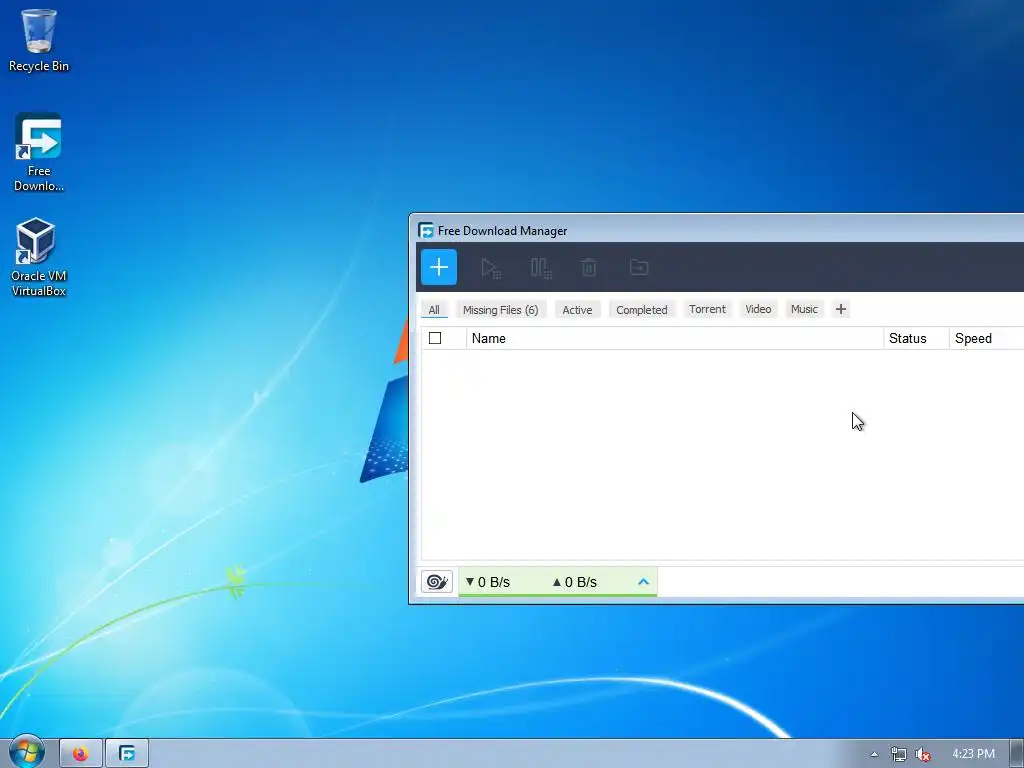Image resolution: width=1024 pixels, height=768 pixels.
Task: Switch to the Active tab
Action: (x=577, y=310)
